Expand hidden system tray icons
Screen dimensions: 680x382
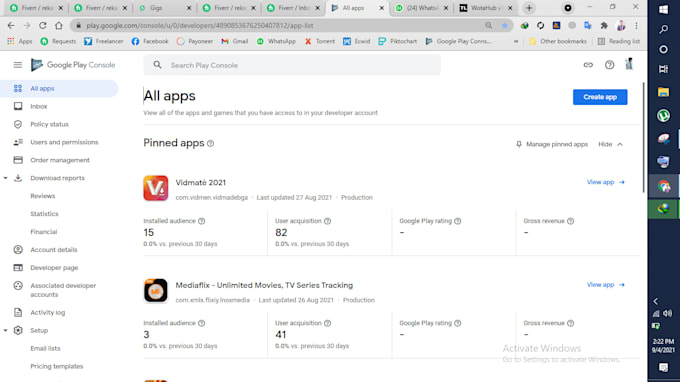(656, 301)
